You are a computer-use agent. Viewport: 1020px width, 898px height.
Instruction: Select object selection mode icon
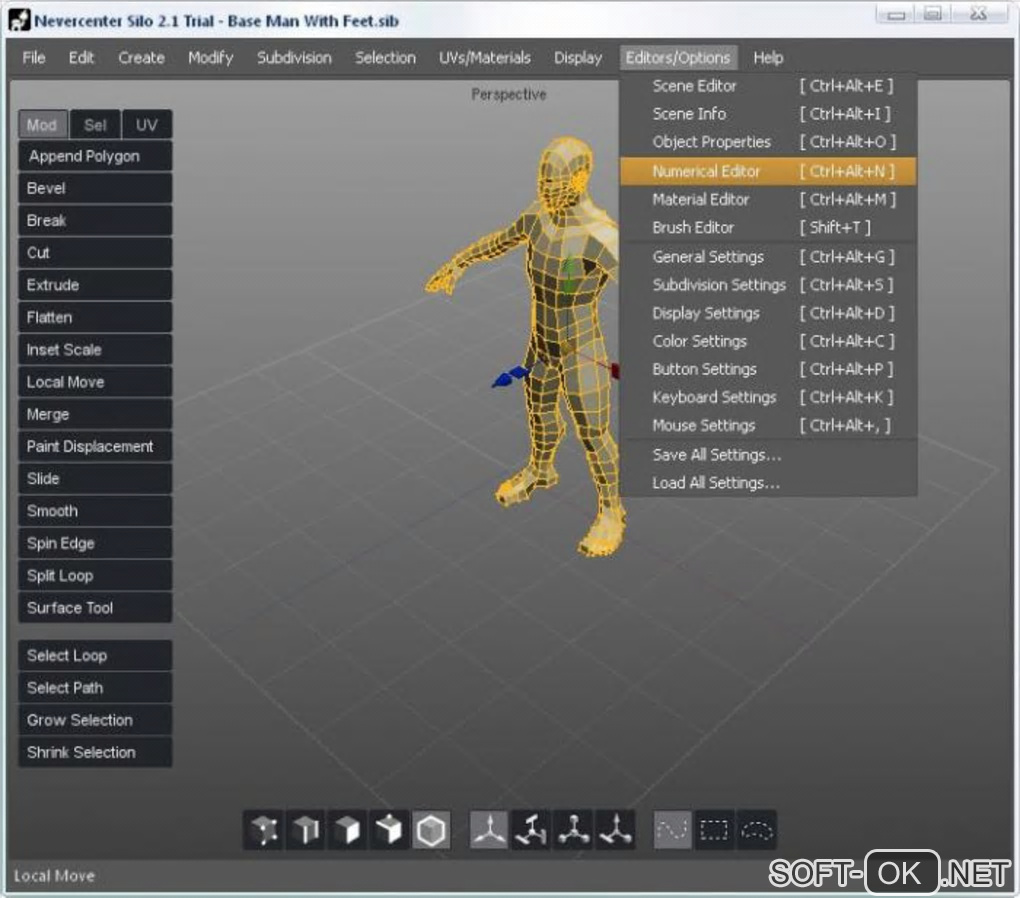431,830
